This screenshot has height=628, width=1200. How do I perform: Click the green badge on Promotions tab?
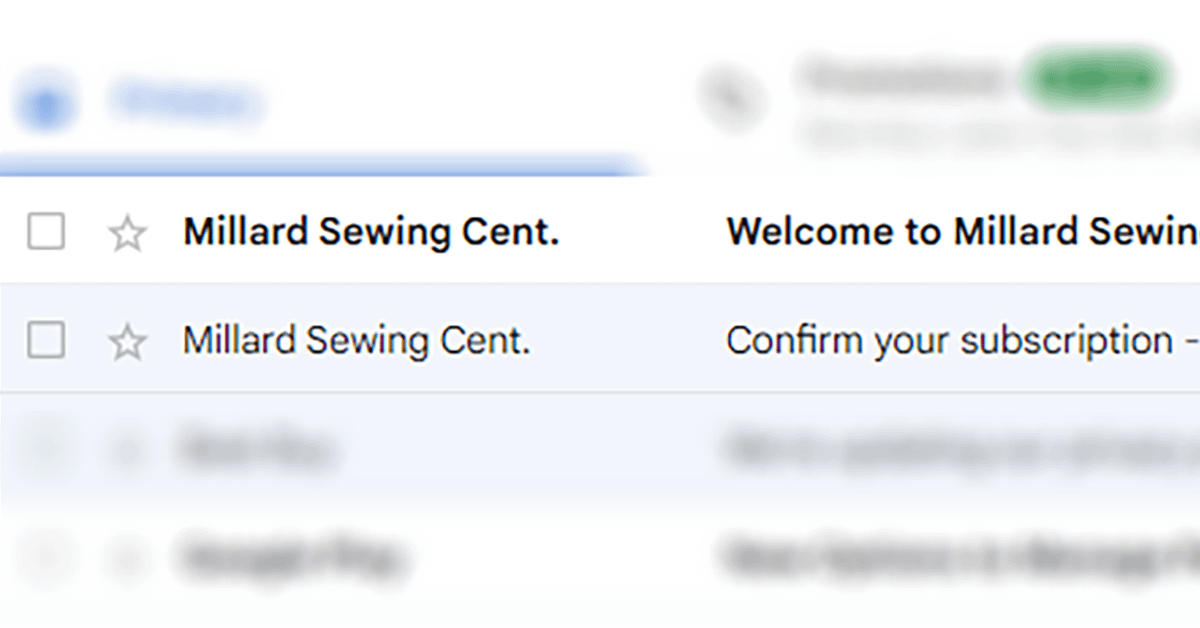click(x=1095, y=79)
